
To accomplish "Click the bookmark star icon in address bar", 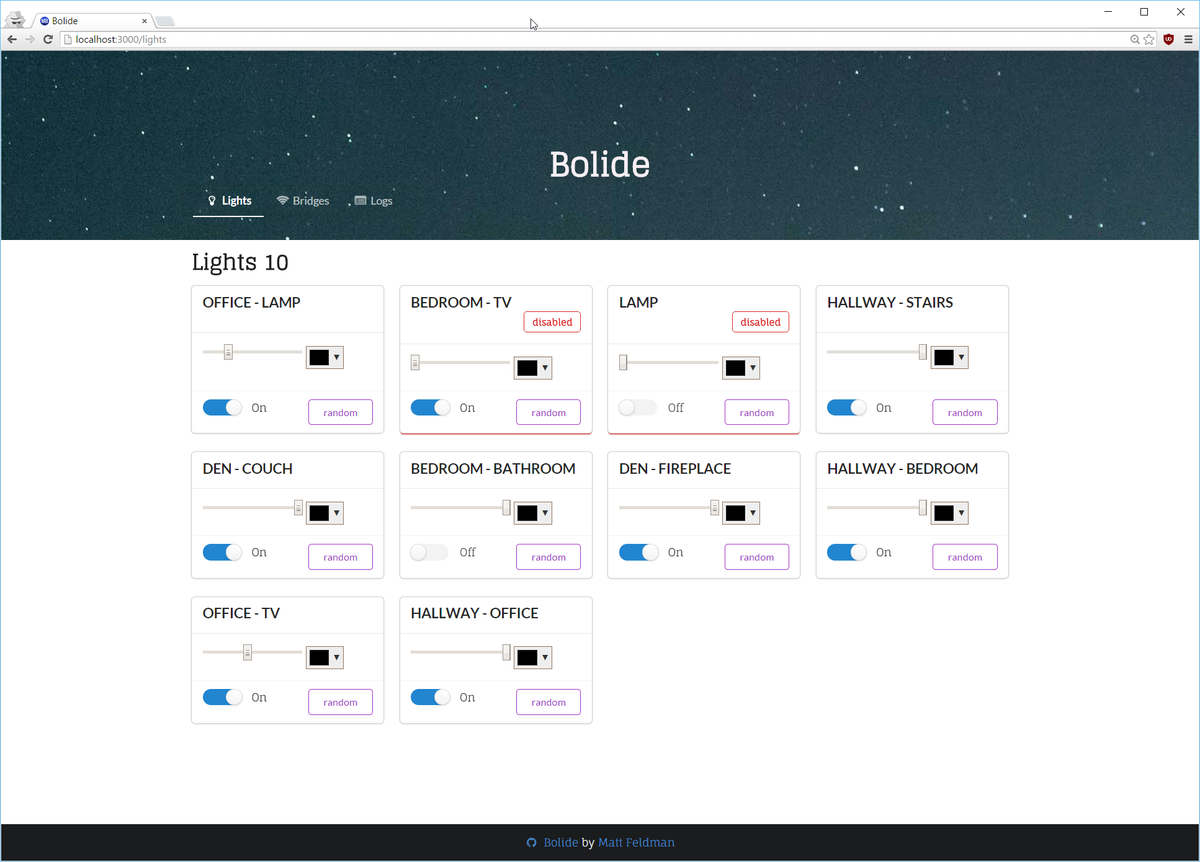I will 1150,39.
